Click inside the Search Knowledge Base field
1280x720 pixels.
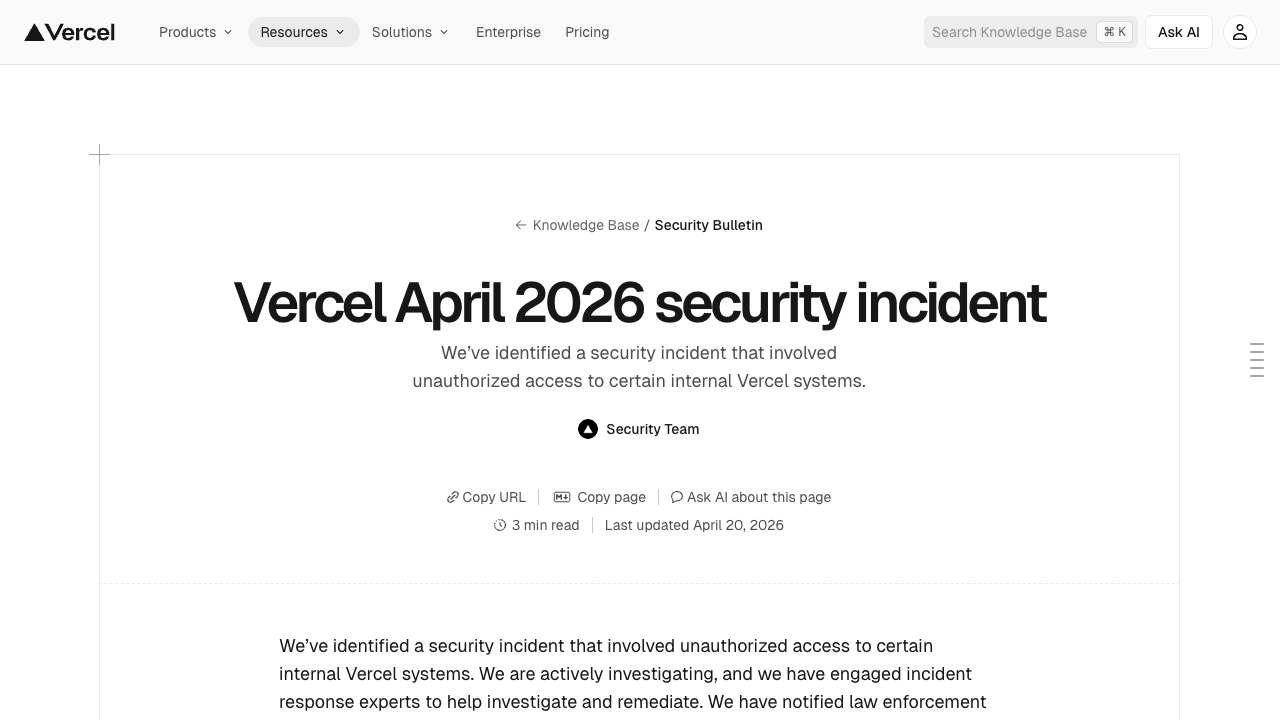tap(1010, 31)
